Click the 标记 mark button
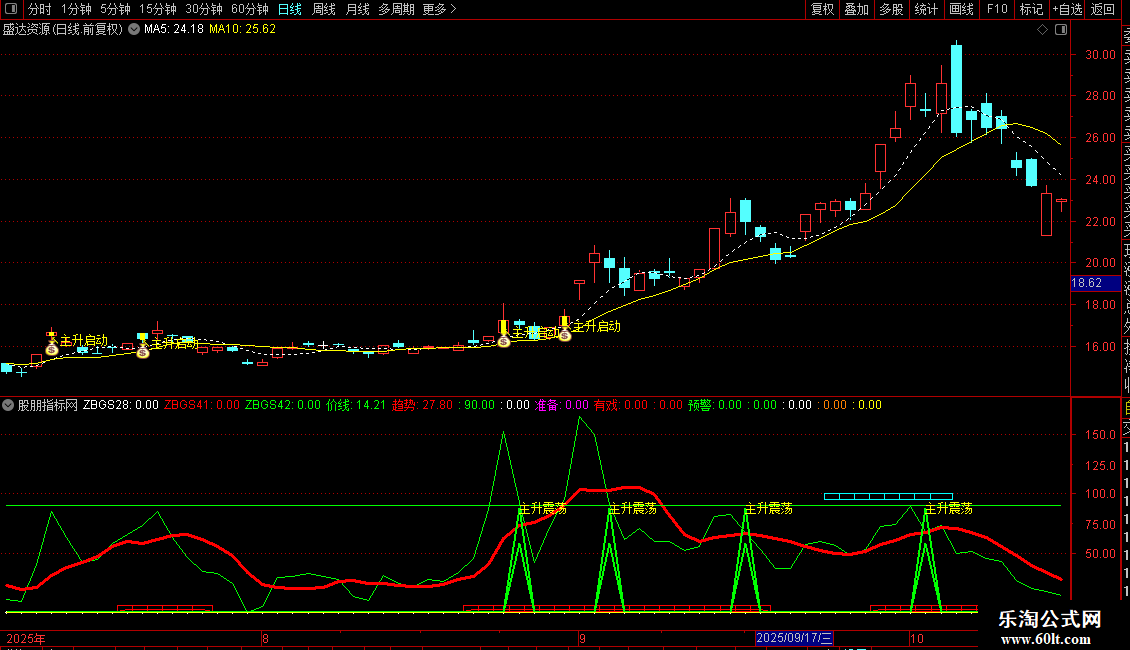 [1031, 9]
